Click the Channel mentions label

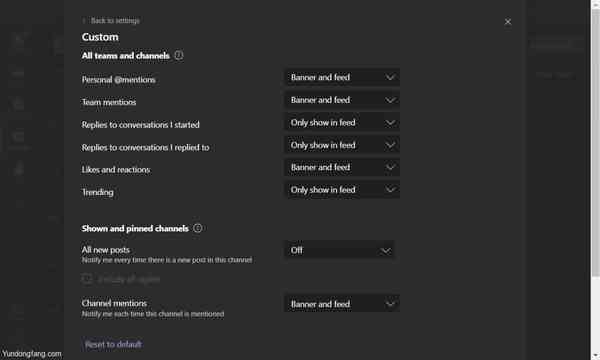point(114,303)
